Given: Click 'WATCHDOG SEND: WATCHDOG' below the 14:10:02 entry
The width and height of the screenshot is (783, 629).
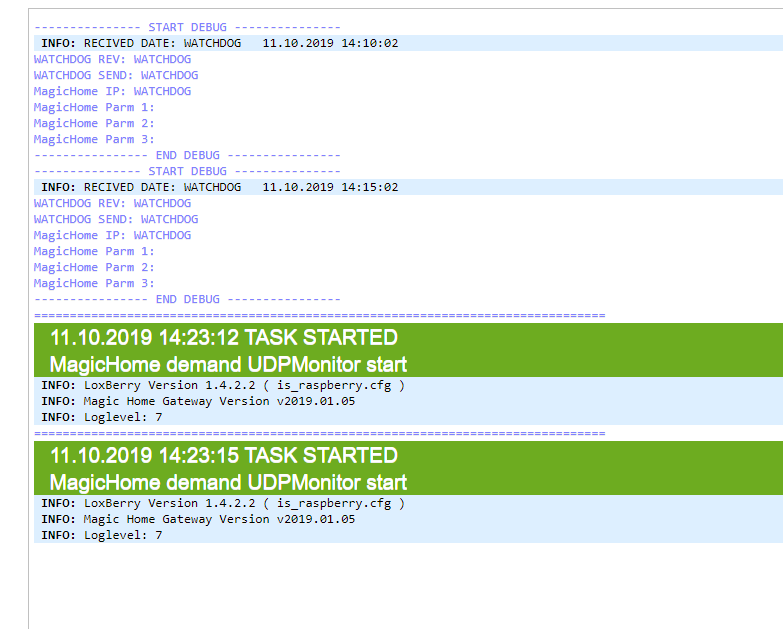Looking at the screenshot, I should coord(116,75).
